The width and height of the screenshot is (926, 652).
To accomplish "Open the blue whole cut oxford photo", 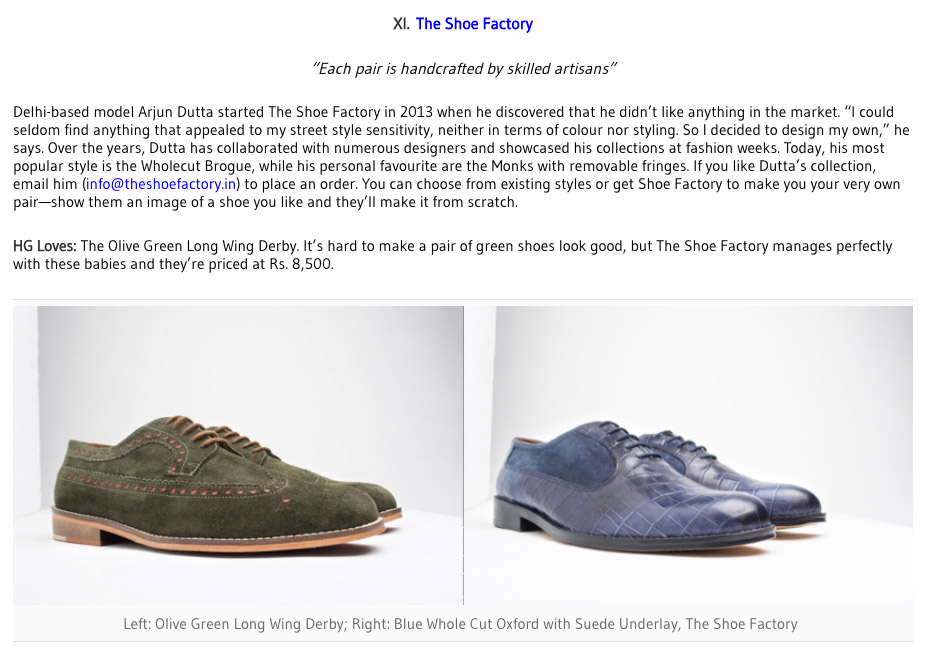I will tap(689, 455).
